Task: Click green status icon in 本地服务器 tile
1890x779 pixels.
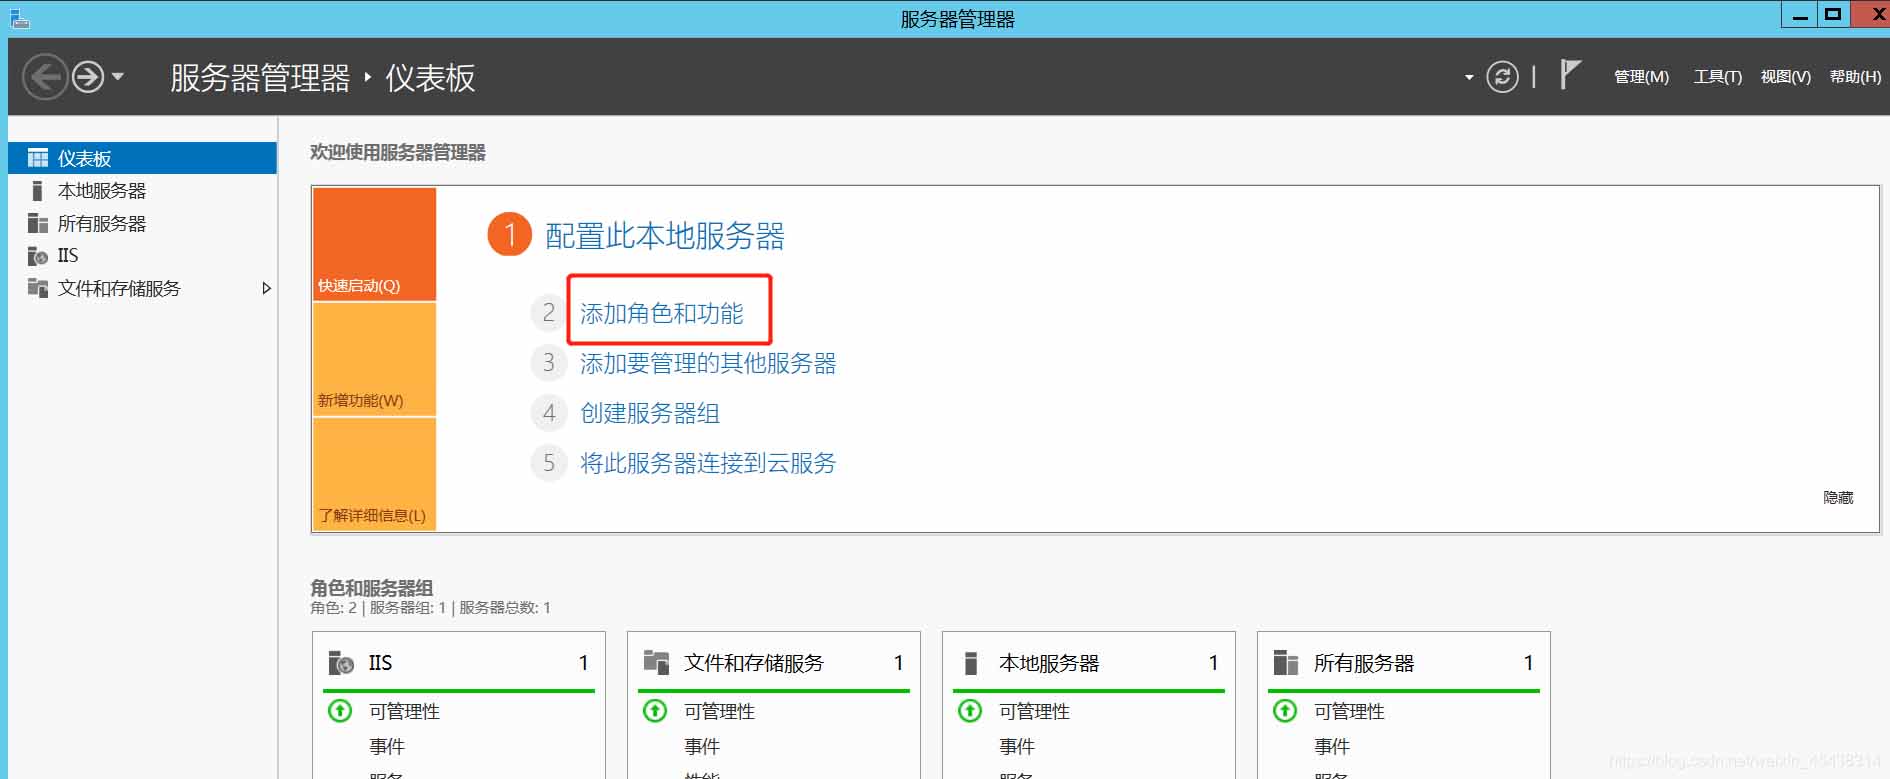Action: coord(970,711)
